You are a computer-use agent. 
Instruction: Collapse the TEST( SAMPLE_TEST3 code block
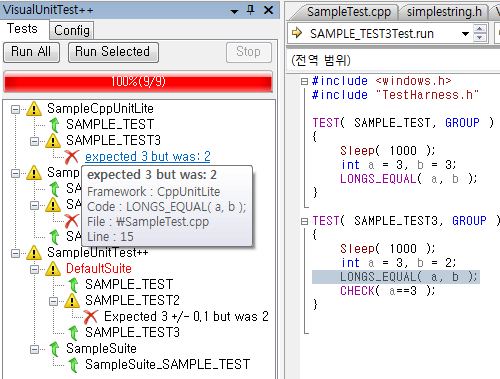coord(304,221)
